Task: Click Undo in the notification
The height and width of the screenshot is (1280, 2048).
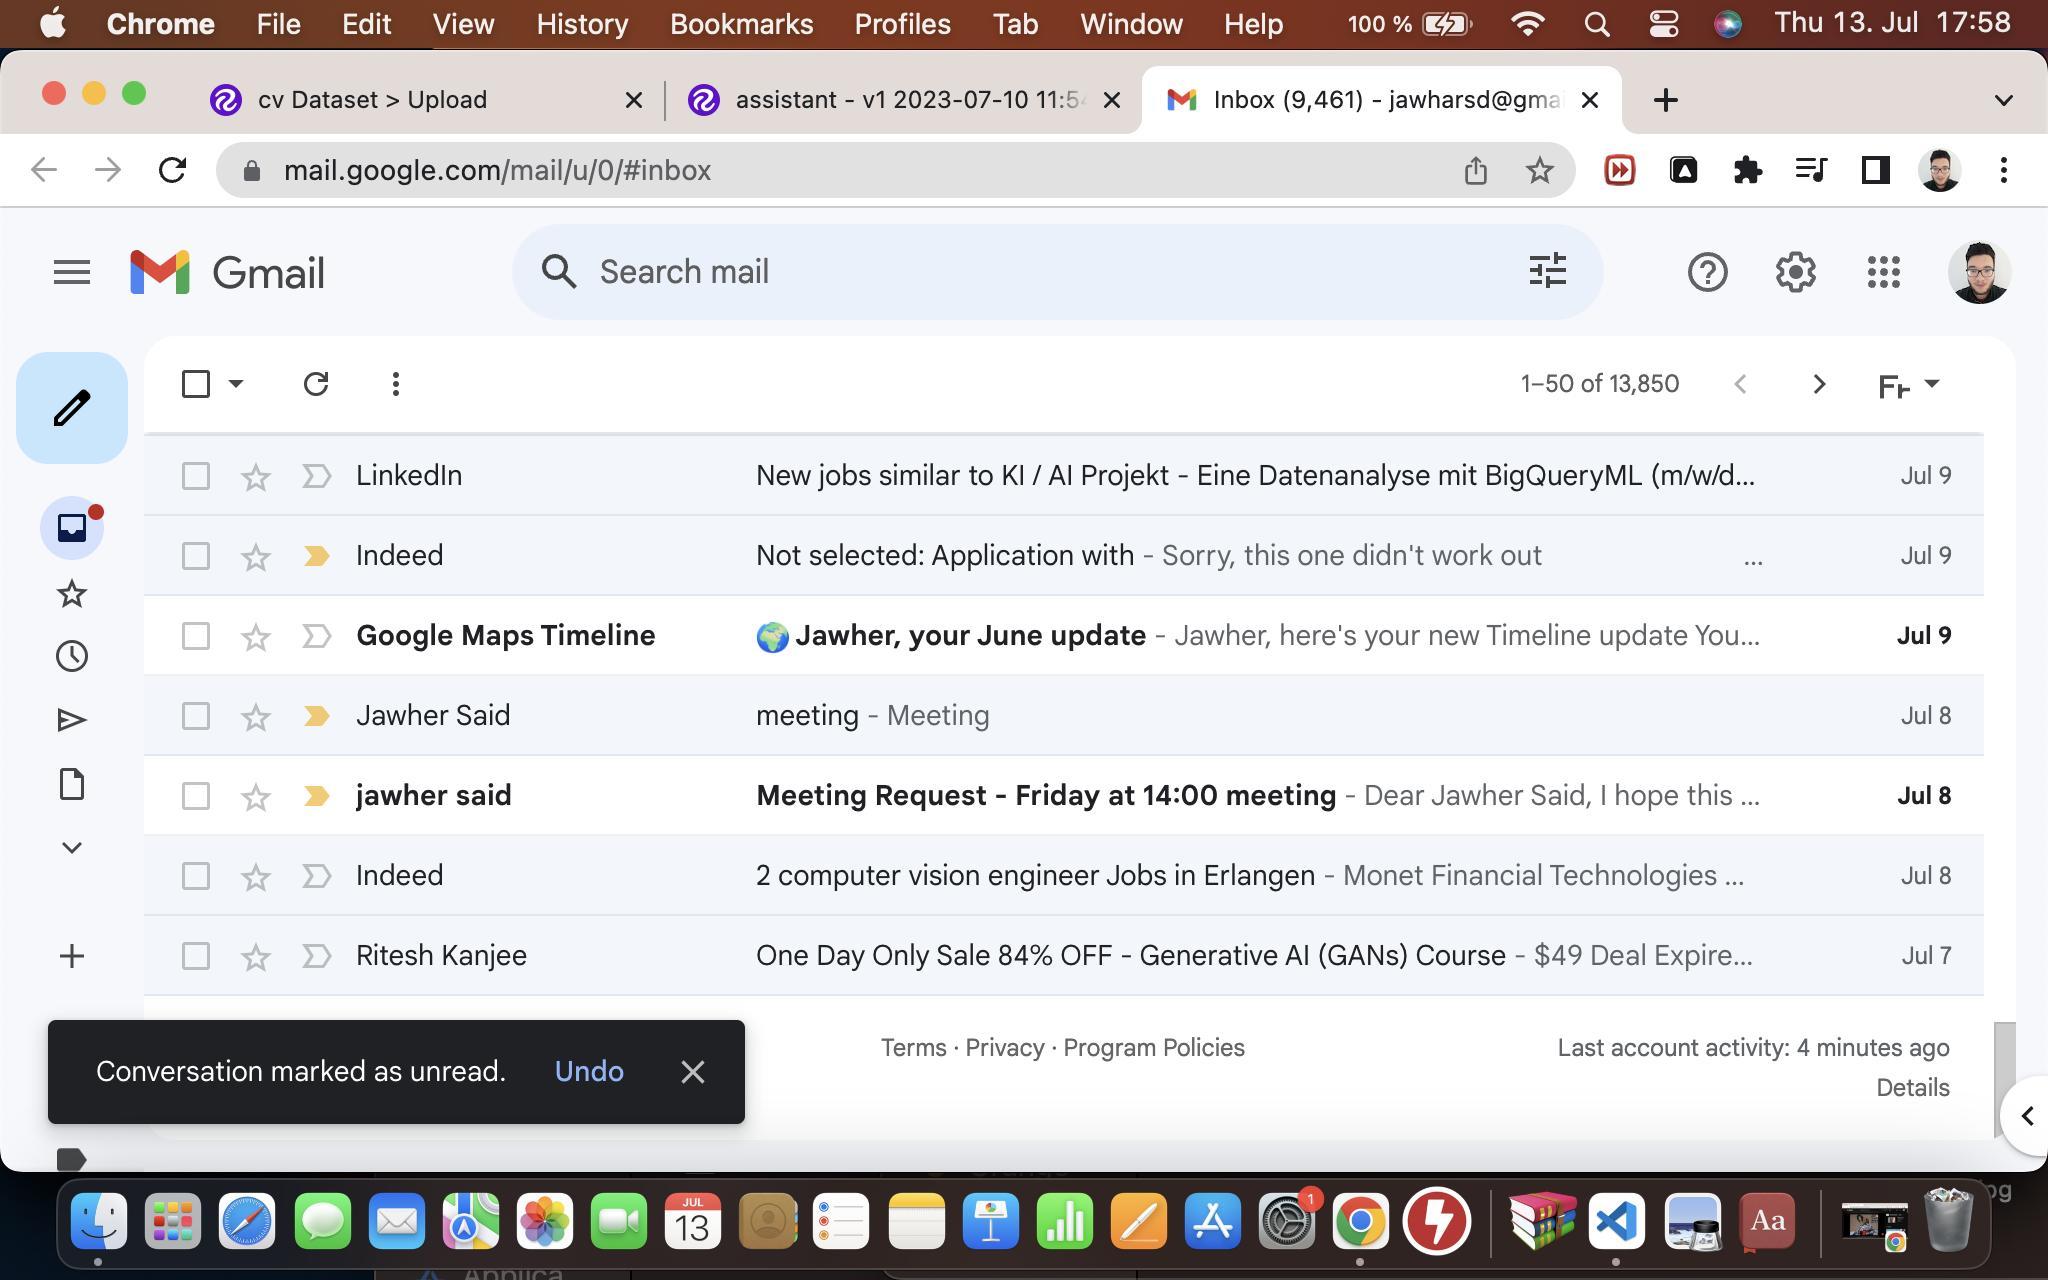Action: click(x=589, y=1071)
